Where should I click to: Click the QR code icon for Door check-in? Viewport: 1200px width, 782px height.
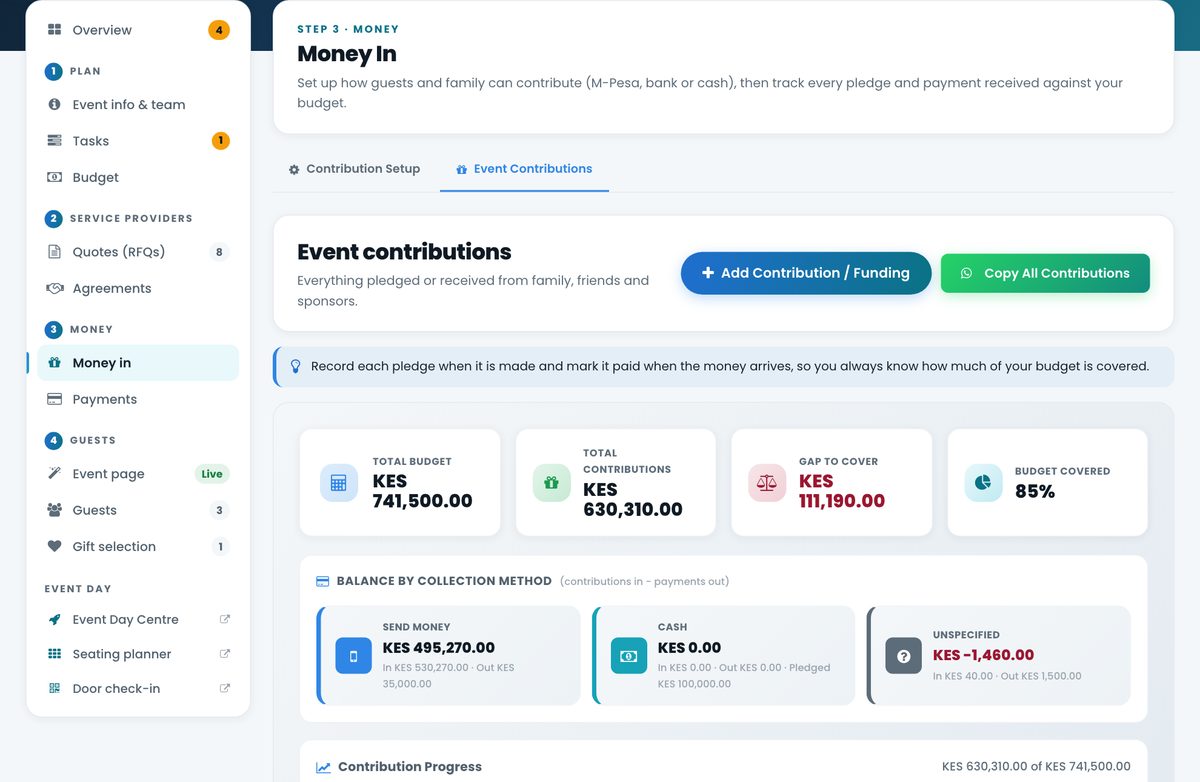click(54, 688)
